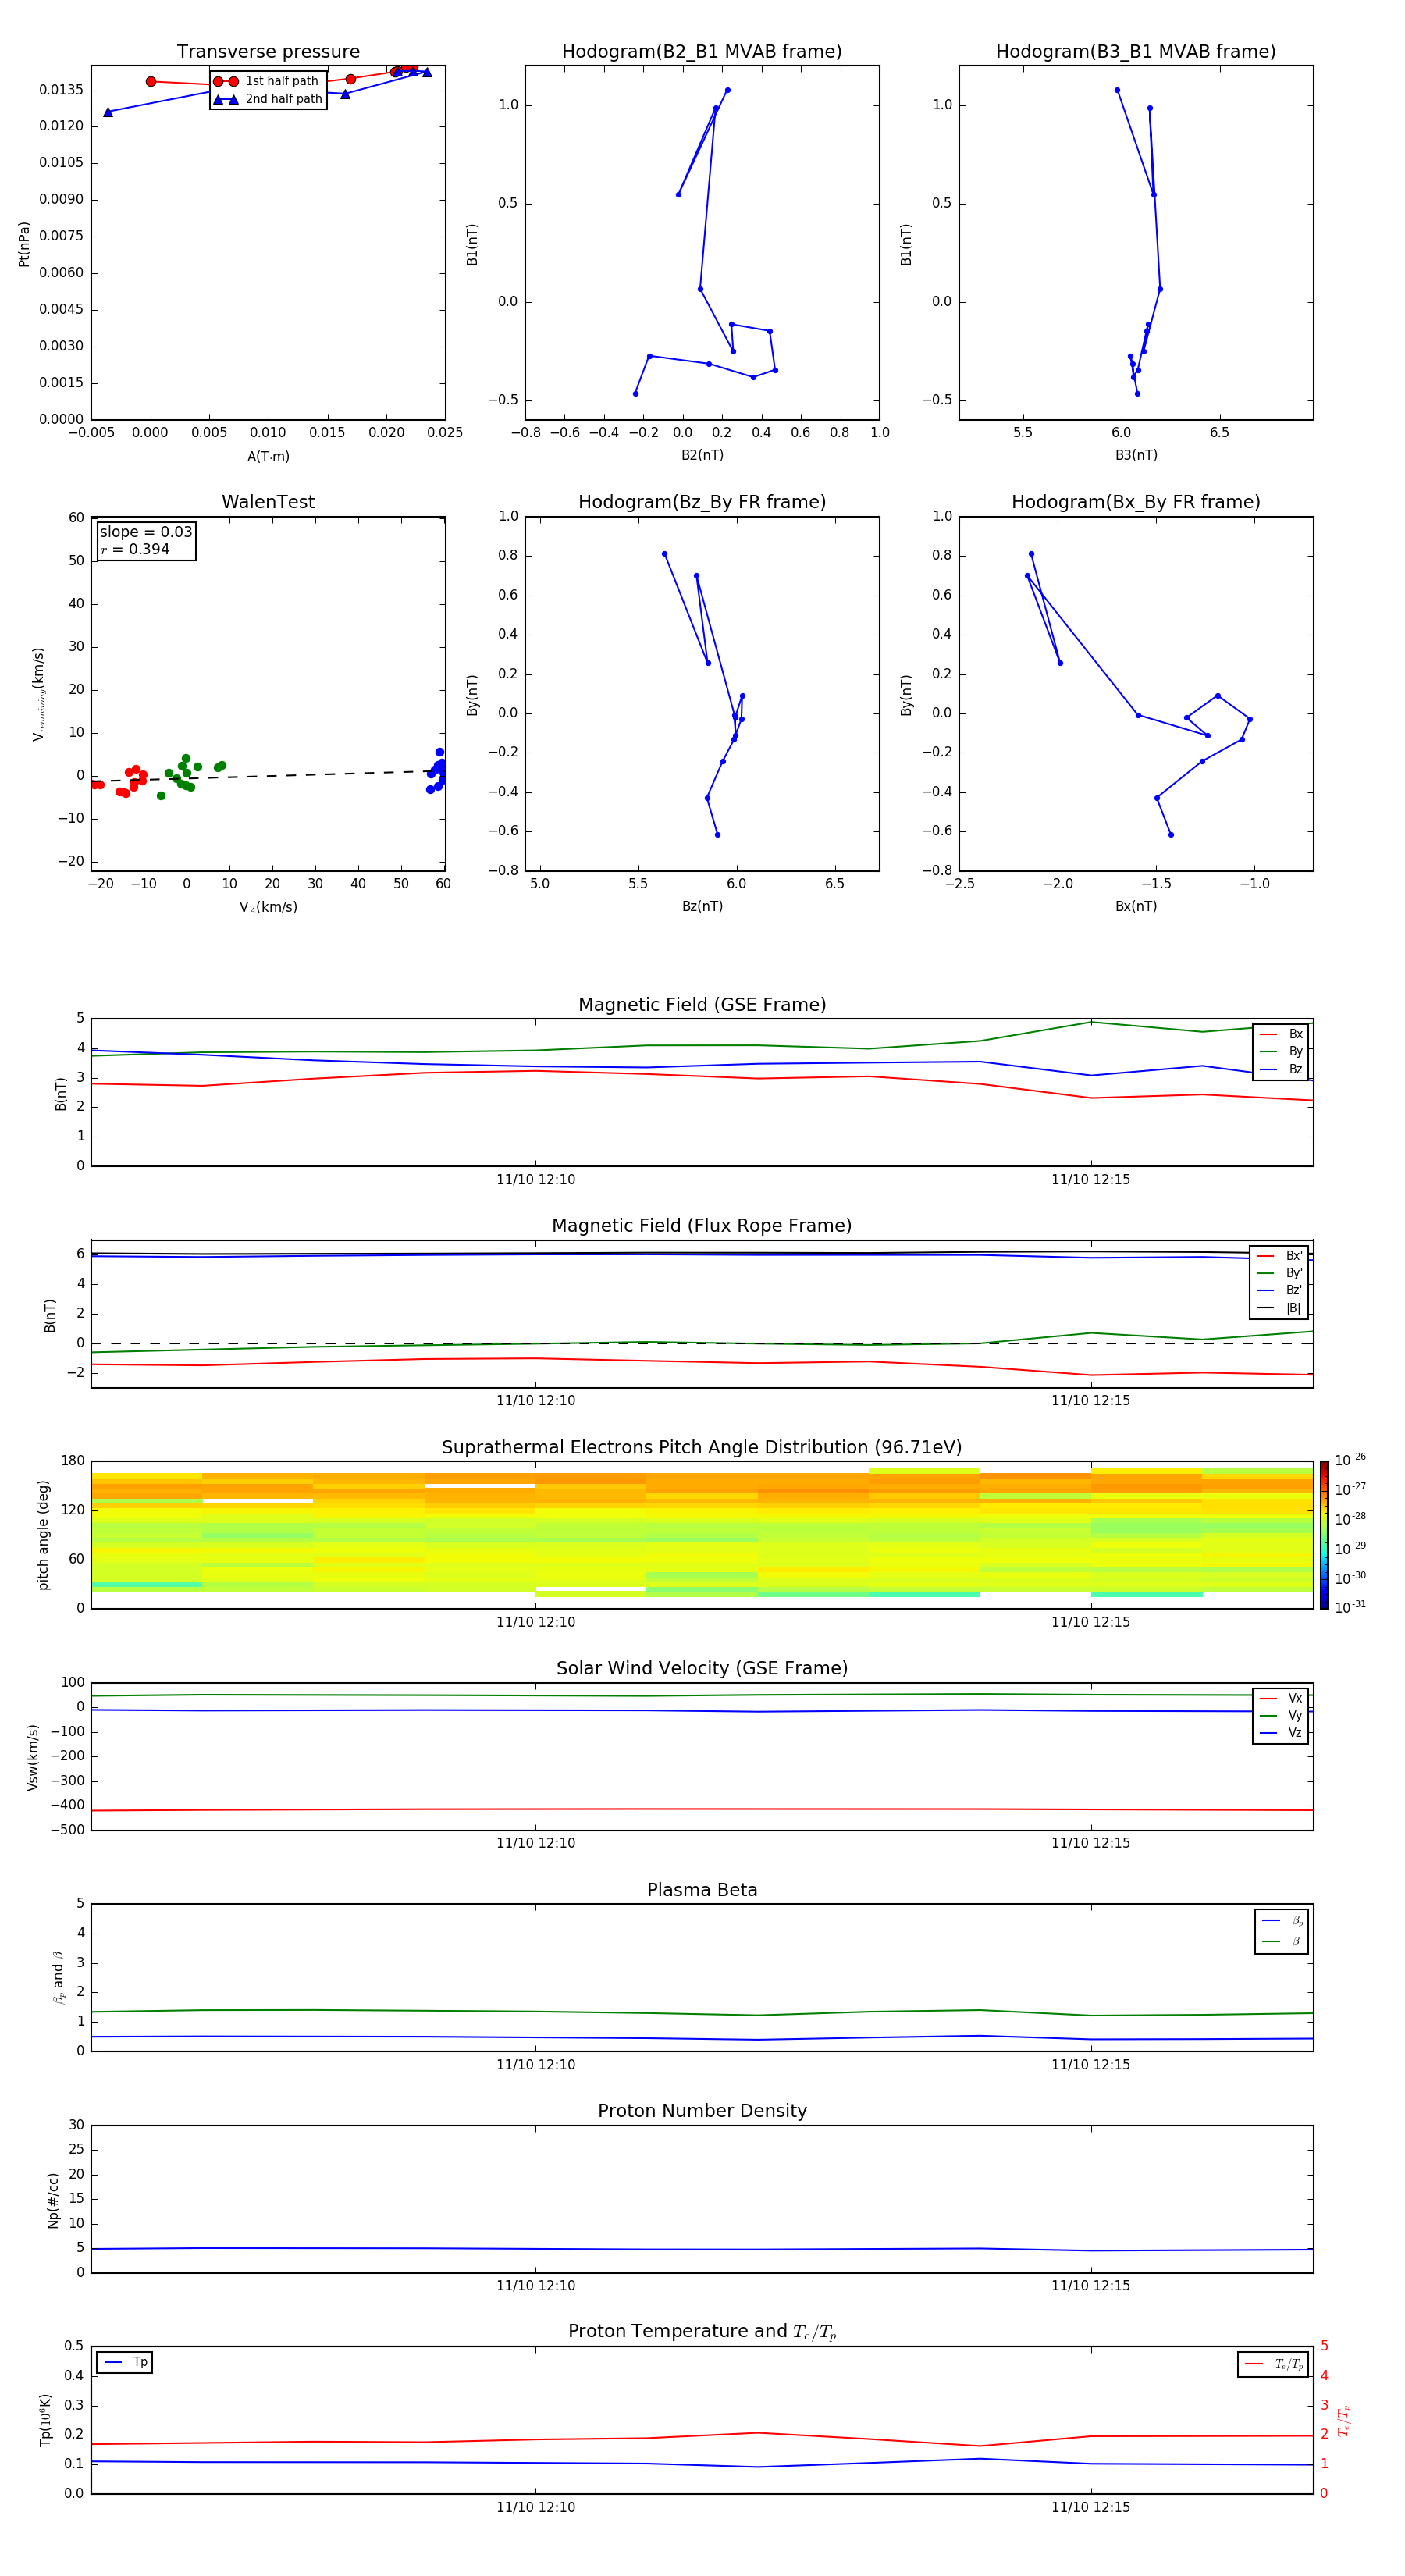This screenshot has height=2576, width=1405.
Task: Click the 'Pt(nPa)' y-axis label
Action: point(24,244)
